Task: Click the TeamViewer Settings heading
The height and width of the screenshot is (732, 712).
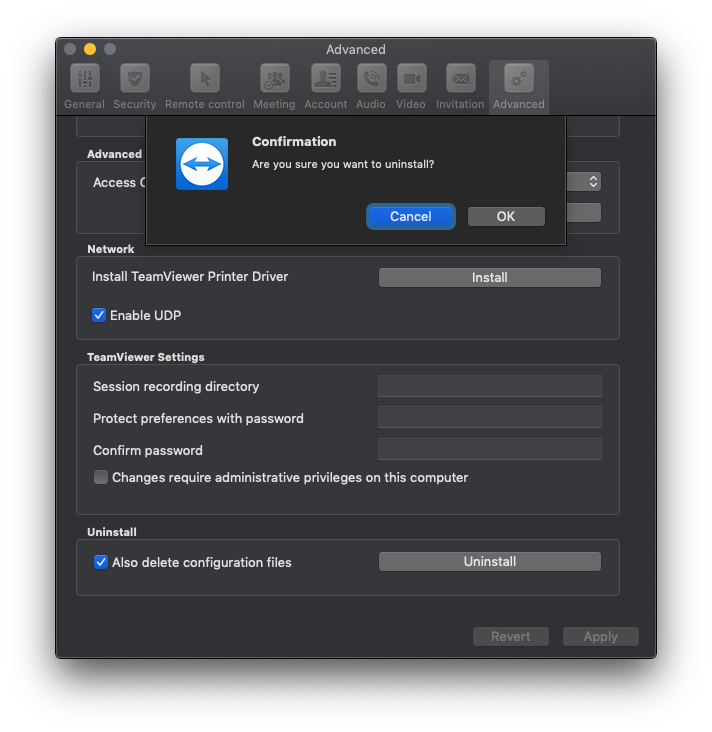Action: pos(146,357)
